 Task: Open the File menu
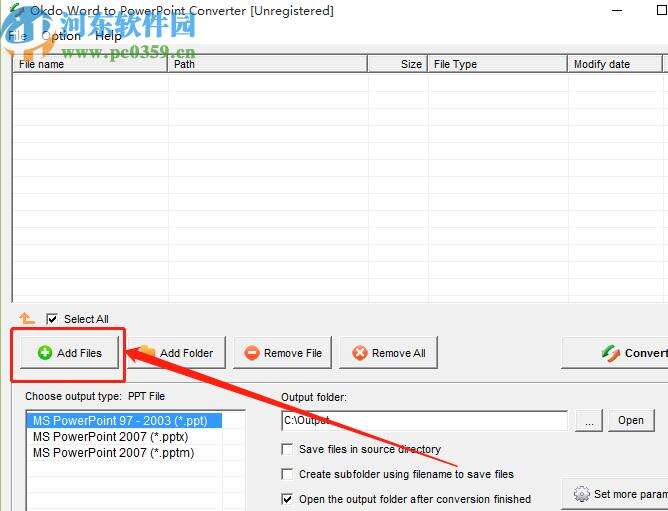point(17,36)
